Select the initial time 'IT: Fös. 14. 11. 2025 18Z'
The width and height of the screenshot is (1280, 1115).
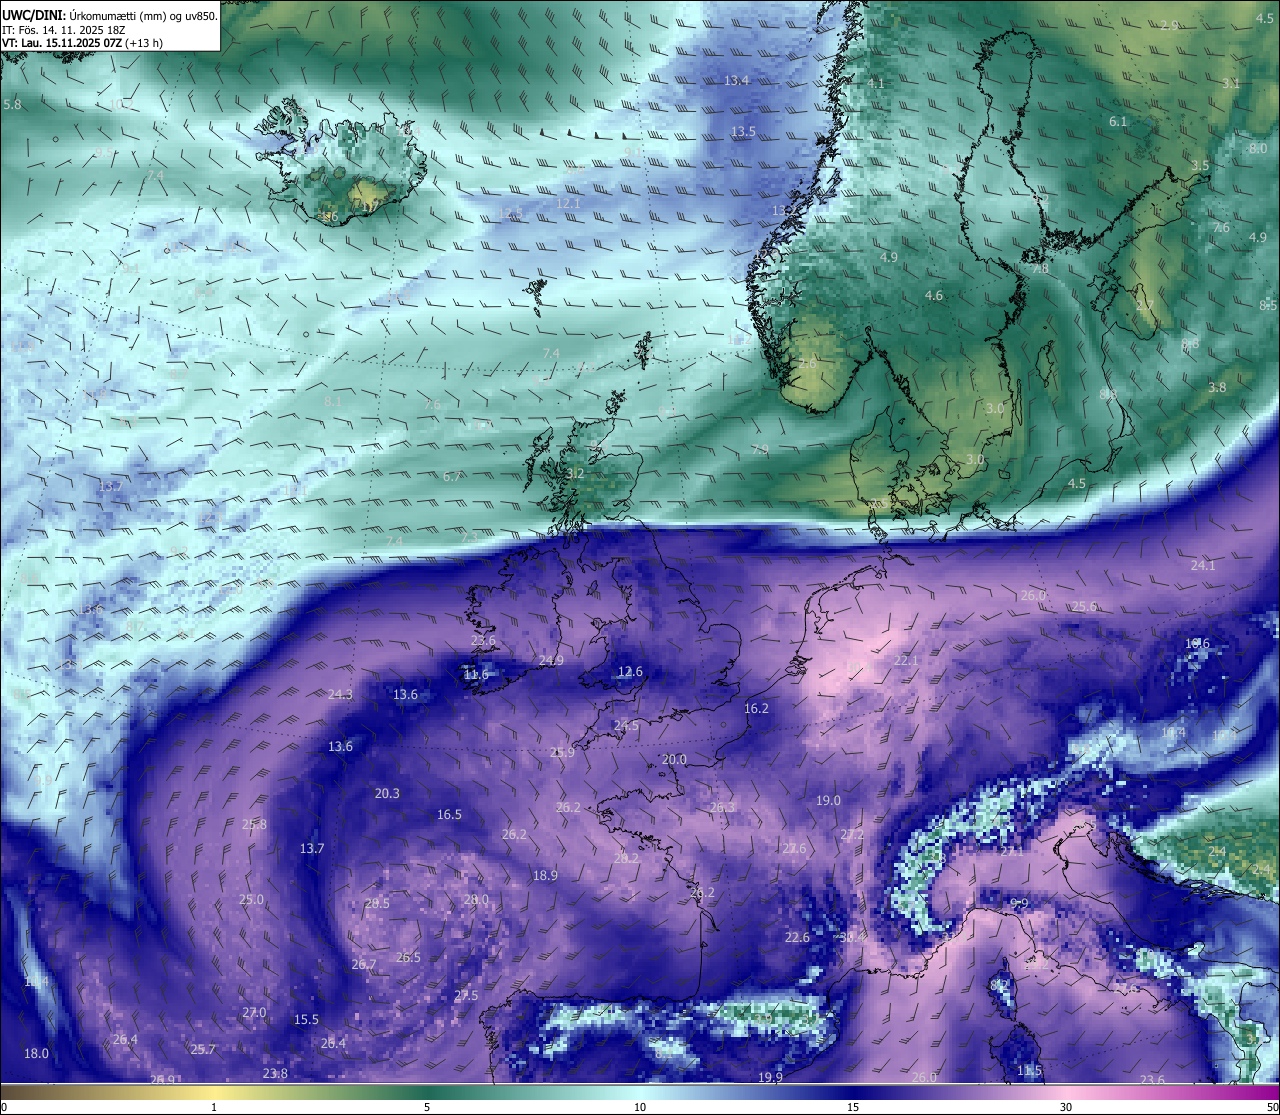(x=64, y=30)
